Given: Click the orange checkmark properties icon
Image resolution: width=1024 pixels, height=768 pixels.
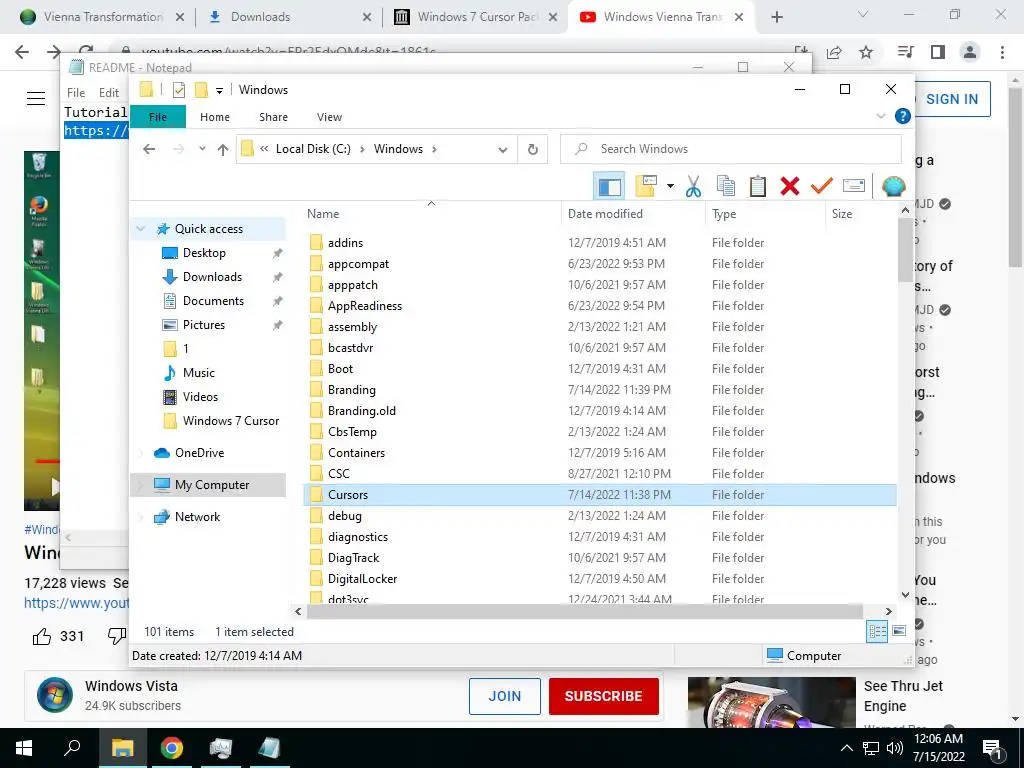Looking at the screenshot, I should [822, 186].
